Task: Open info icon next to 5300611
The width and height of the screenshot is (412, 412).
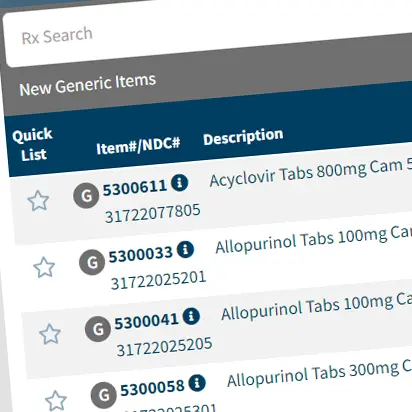Action: point(180,183)
